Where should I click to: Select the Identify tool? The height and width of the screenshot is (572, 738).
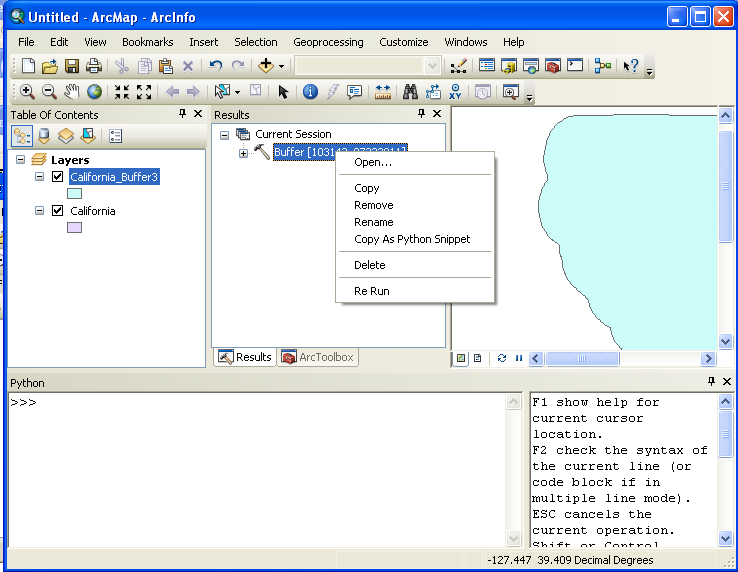(310, 92)
